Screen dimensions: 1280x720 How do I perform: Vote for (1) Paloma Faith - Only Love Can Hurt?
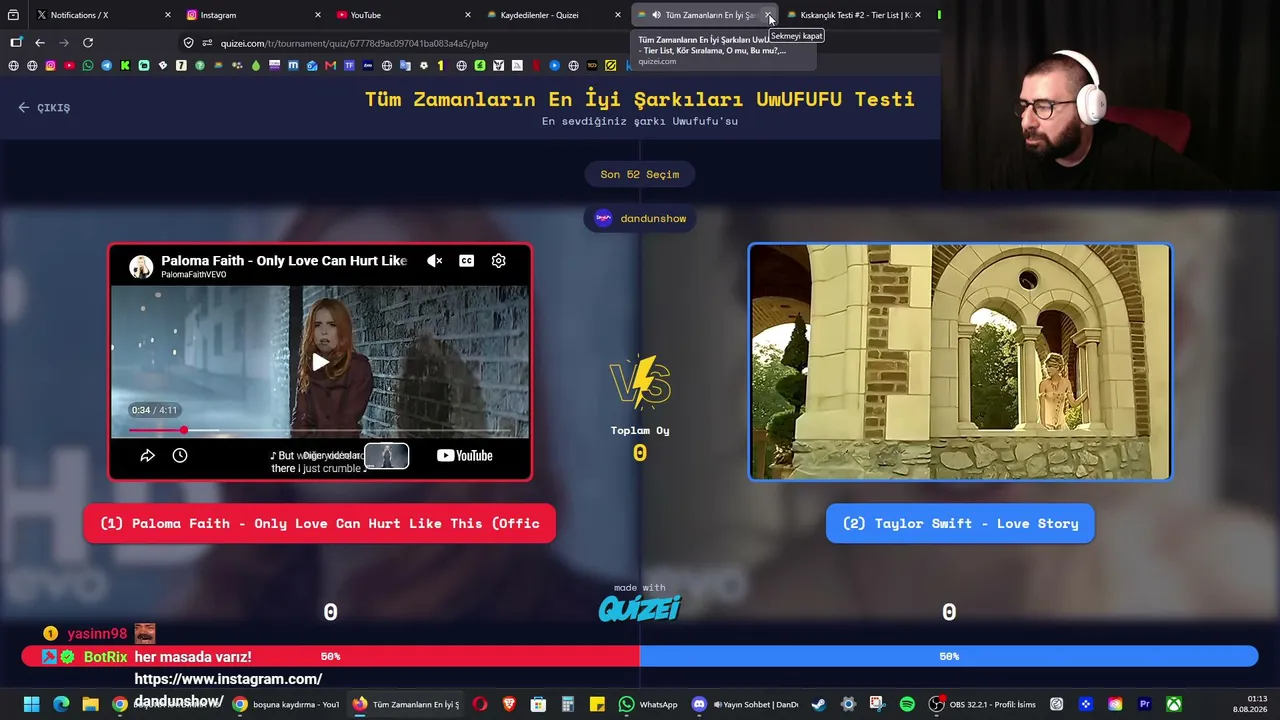coord(320,523)
